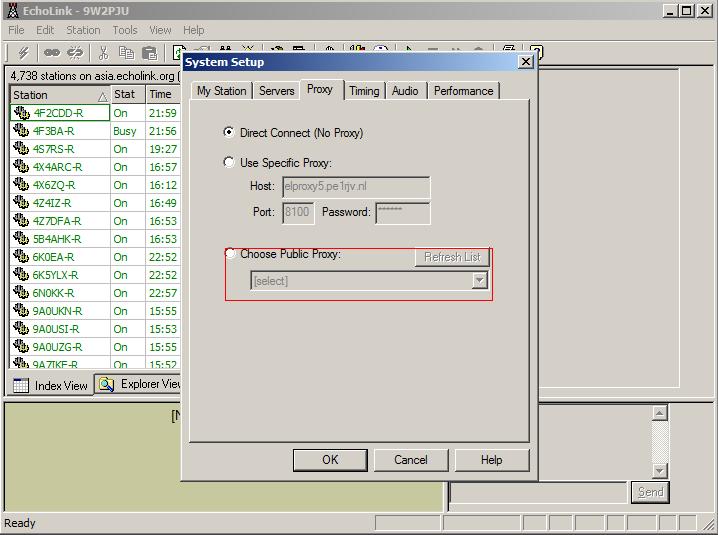
Task: Click the repeater icon beside 9A0UKN-R
Action: (x=21, y=311)
